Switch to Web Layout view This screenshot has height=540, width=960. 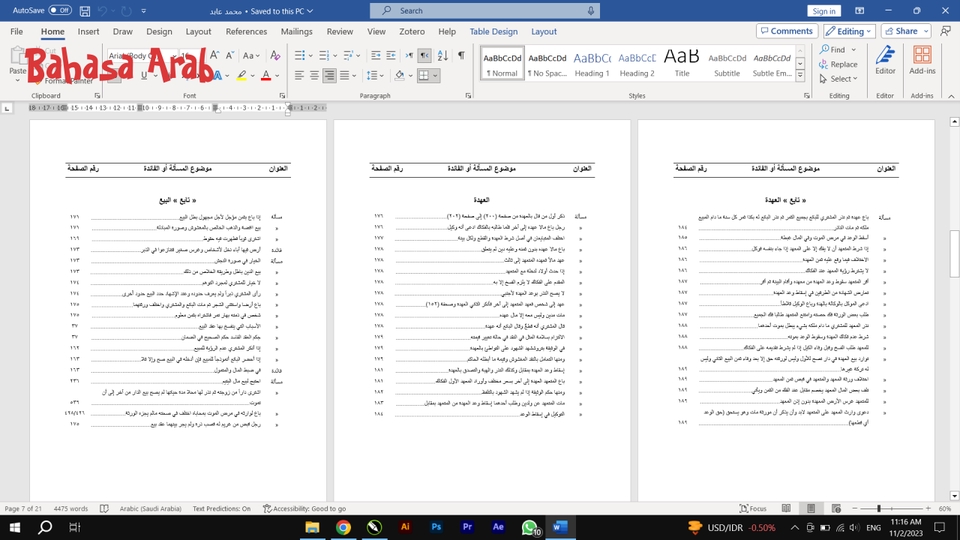point(836,508)
